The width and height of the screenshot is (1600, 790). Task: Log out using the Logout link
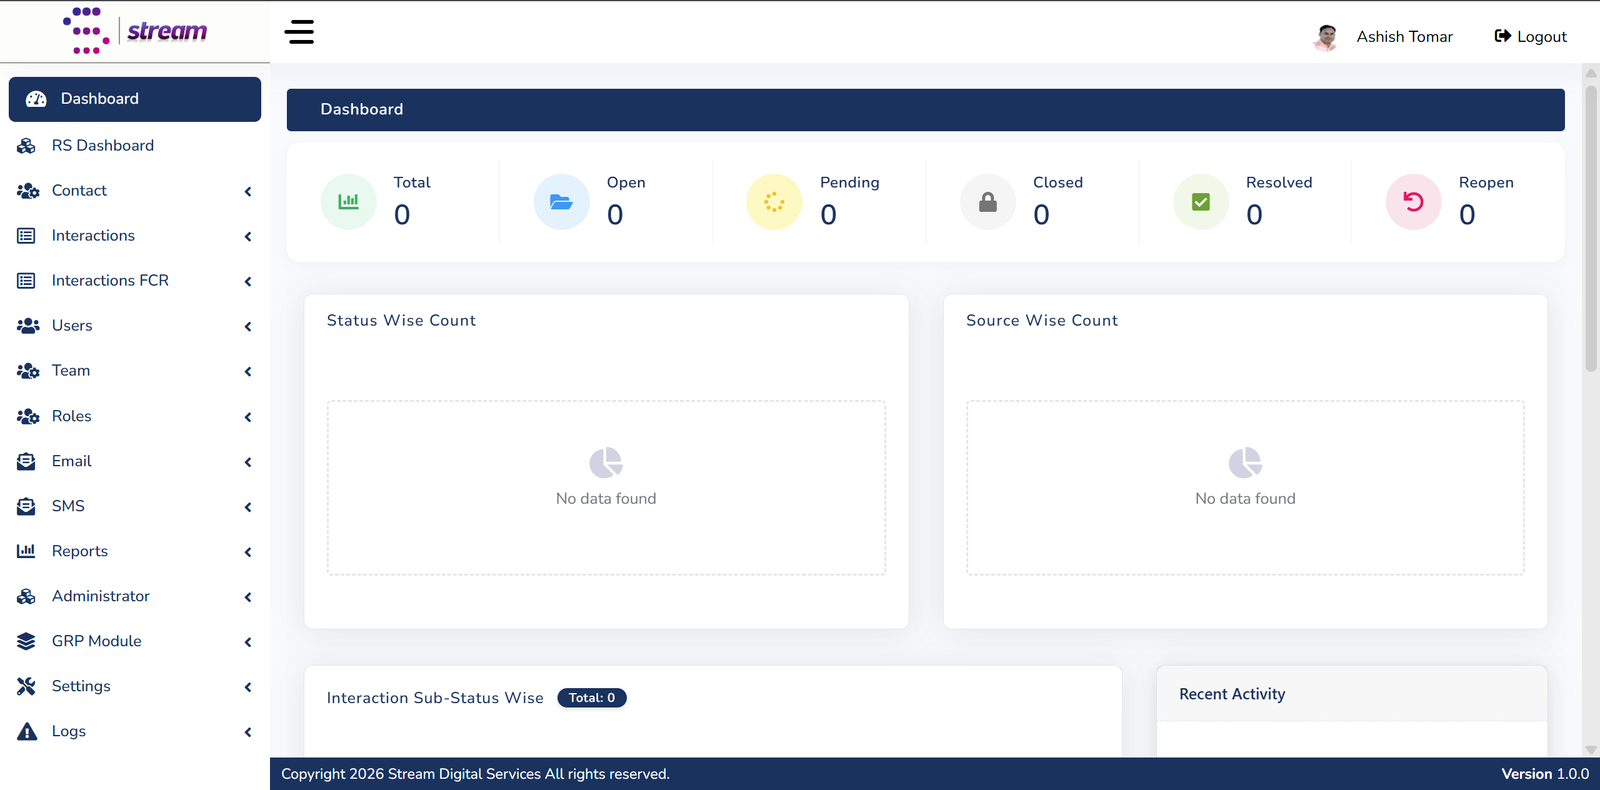pos(1530,37)
